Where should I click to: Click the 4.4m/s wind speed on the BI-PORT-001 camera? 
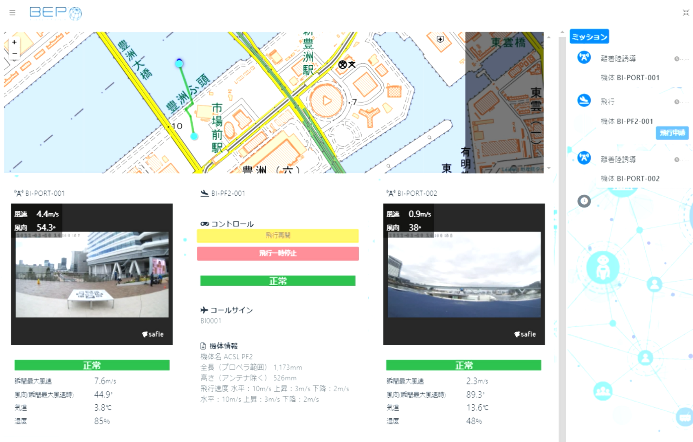pyautogui.click(x=47, y=214)
